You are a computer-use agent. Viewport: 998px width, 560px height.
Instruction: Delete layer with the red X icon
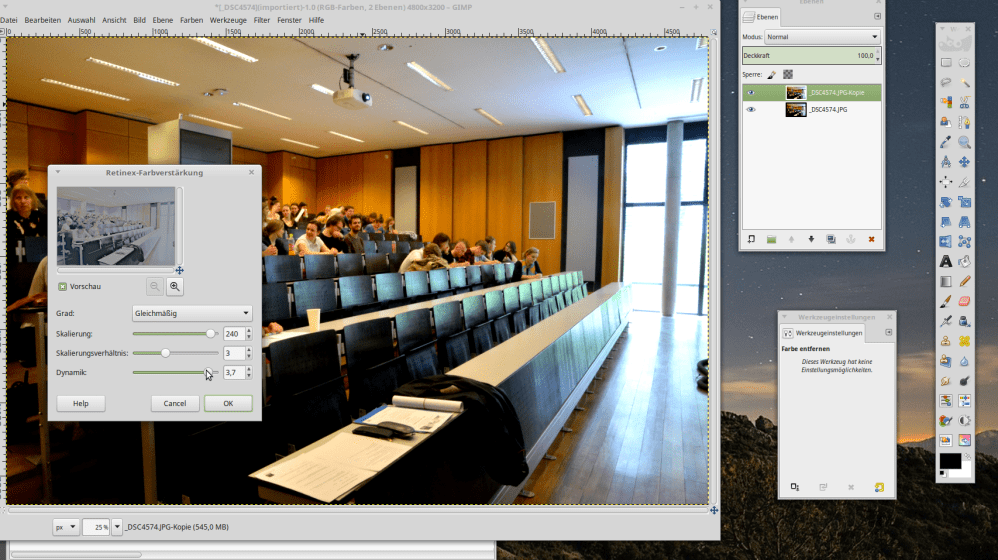coord(871,239)
